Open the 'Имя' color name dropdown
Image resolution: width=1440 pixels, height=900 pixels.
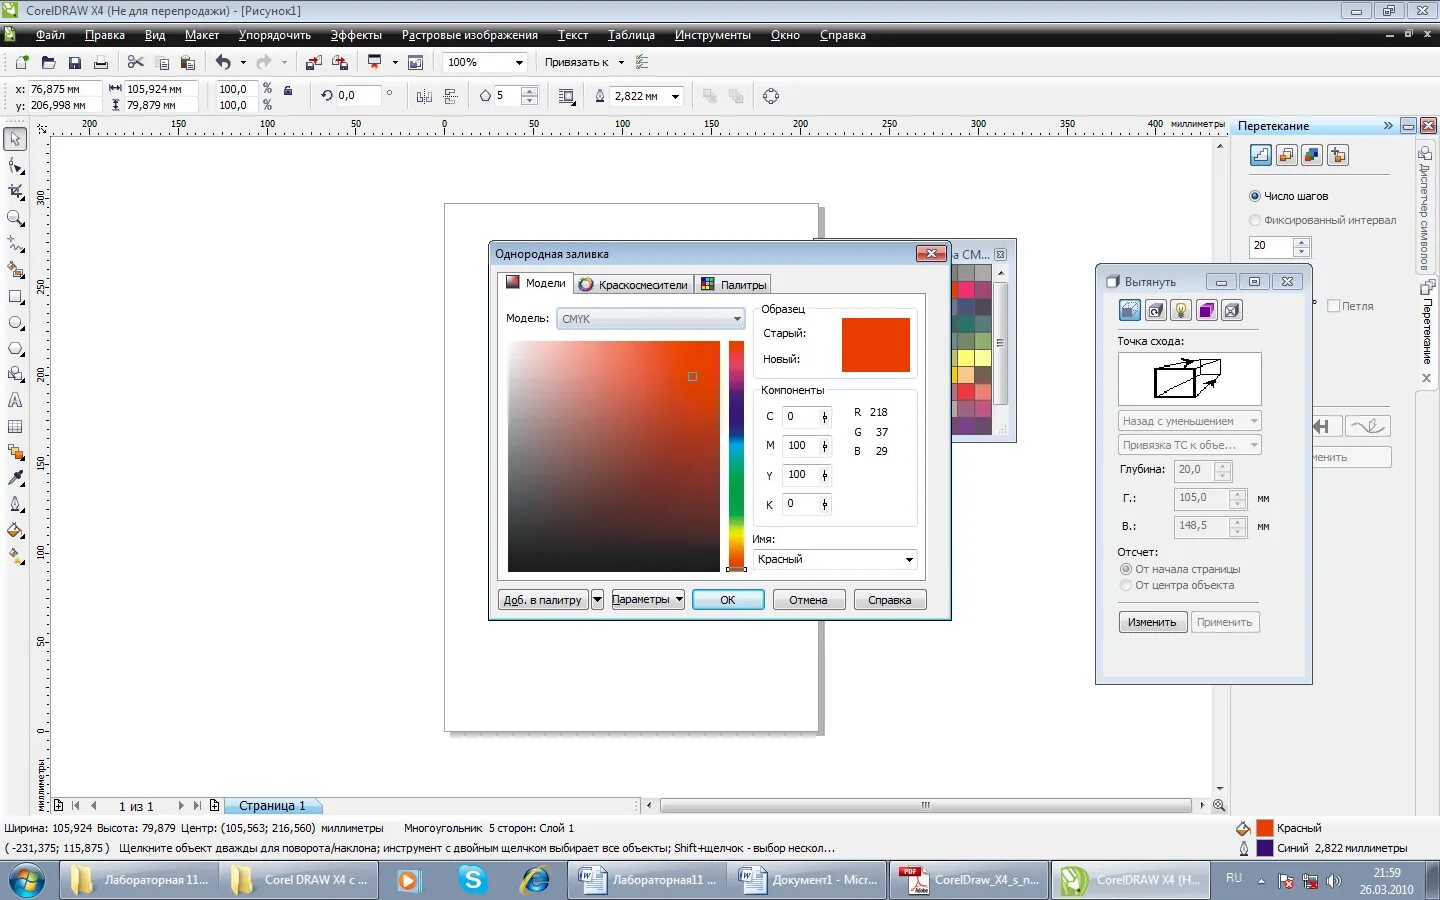(835, 559)
